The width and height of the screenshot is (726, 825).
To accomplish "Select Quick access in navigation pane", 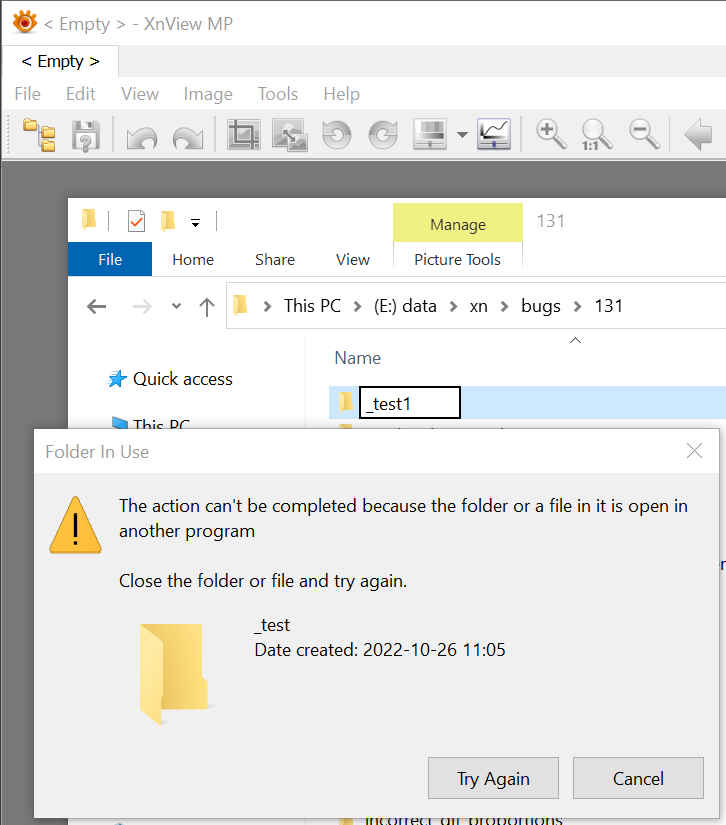I will coord(182,379).
